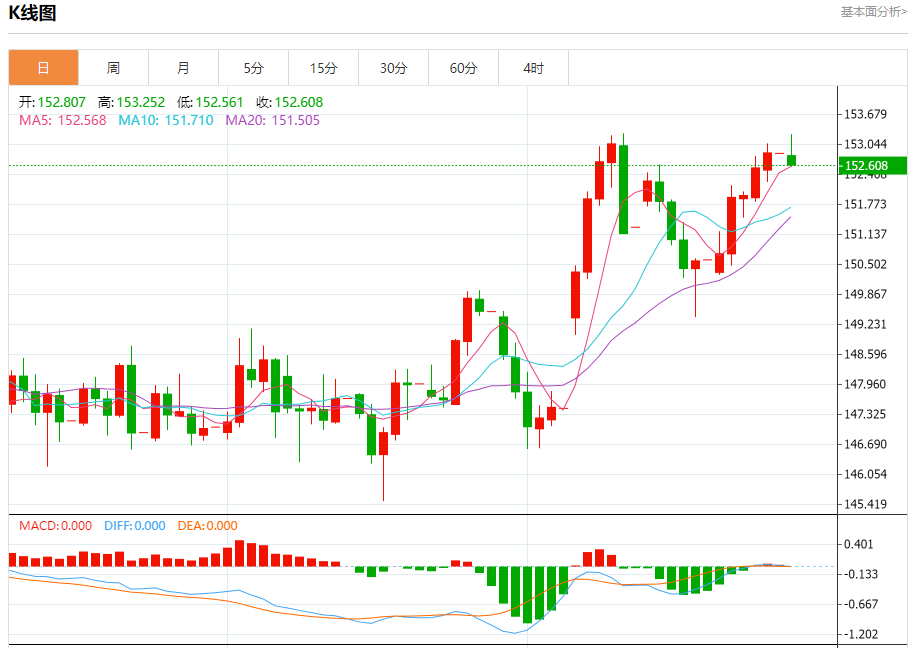This screenshot has height=648, width=913.
Task: Click the MACD:0.000 indicator label
Action: click(55, 526)
